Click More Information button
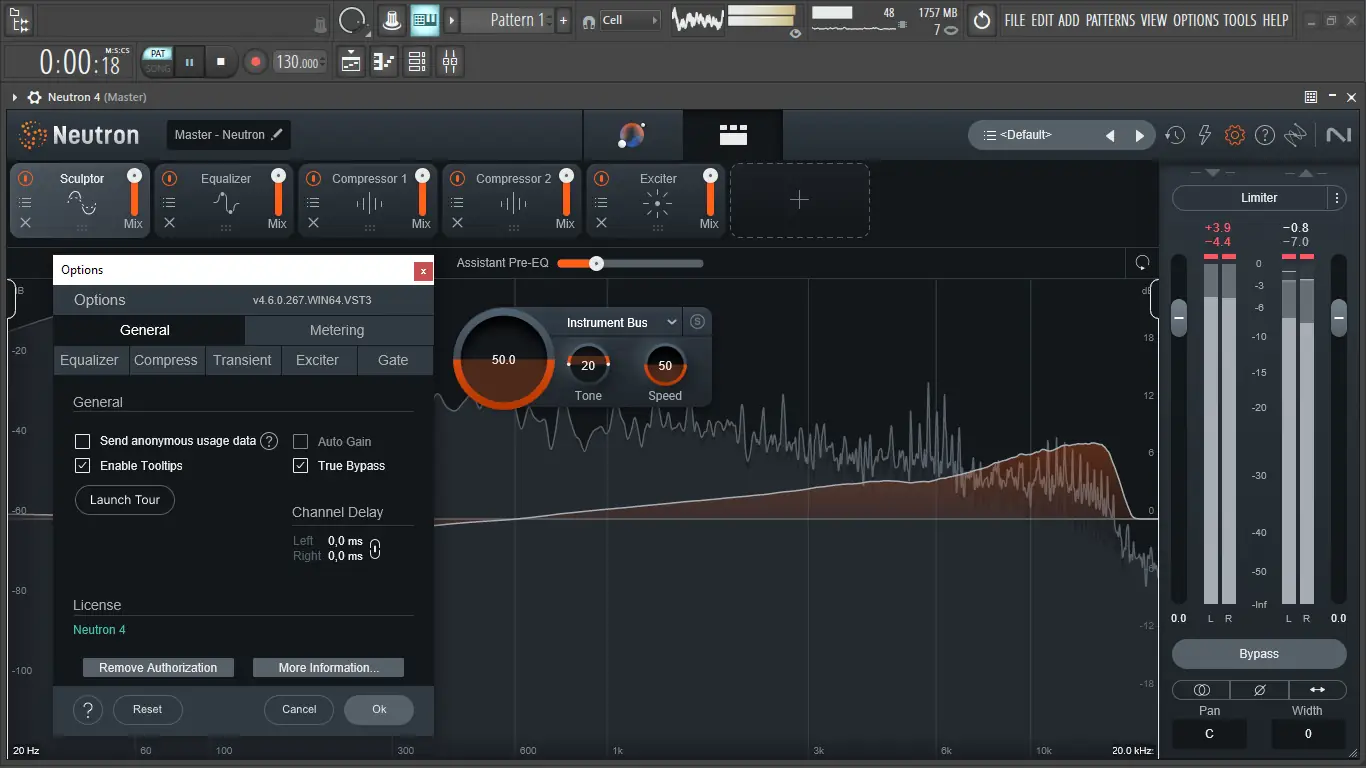The width and height of the screenshot is (1366, 768). pos(329,668)
